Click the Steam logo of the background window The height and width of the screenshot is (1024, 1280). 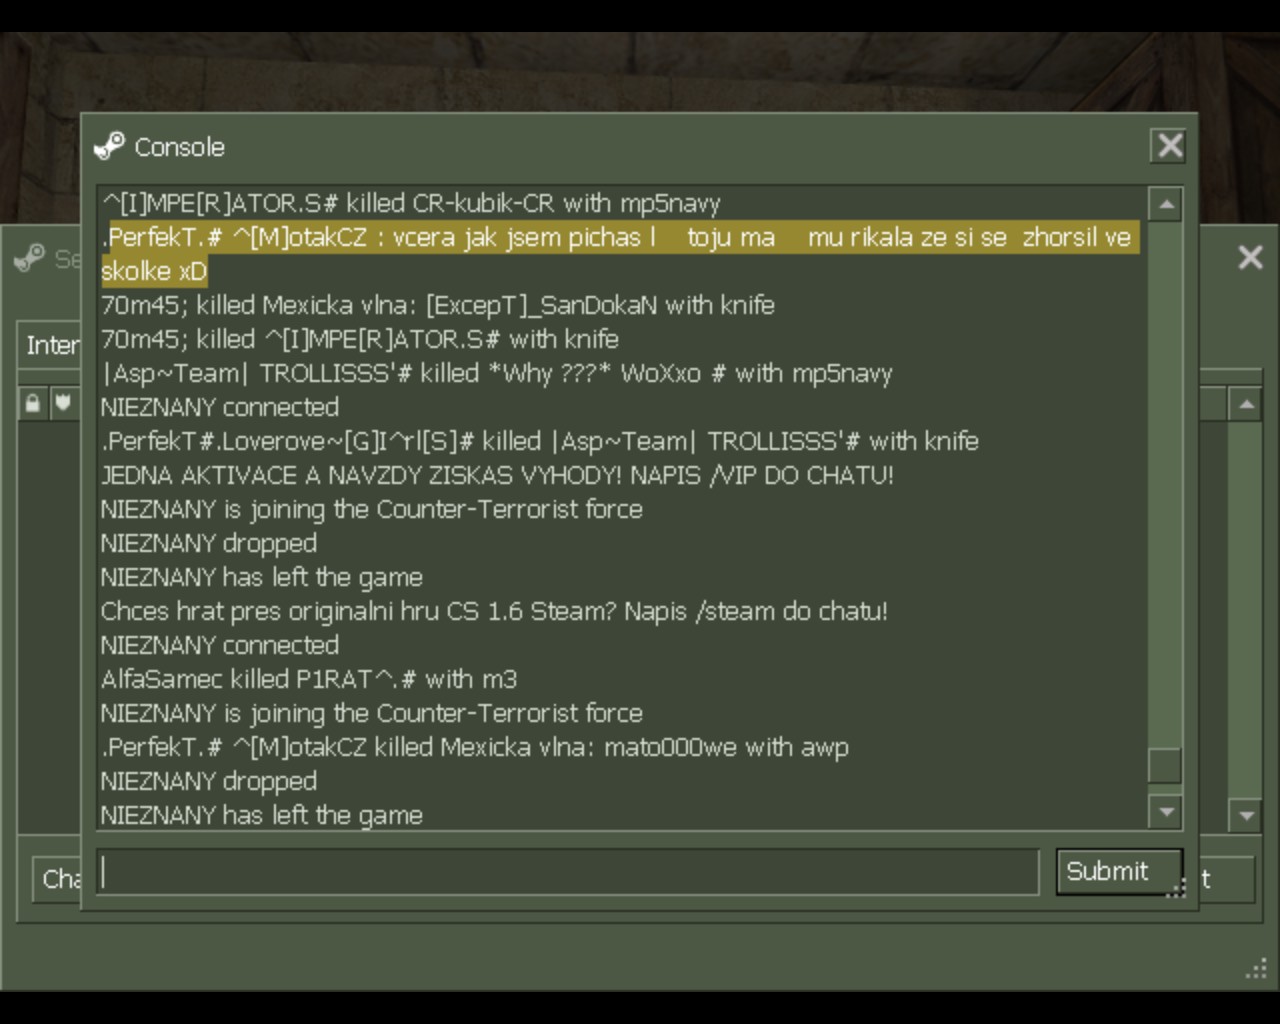pos(30,258)
